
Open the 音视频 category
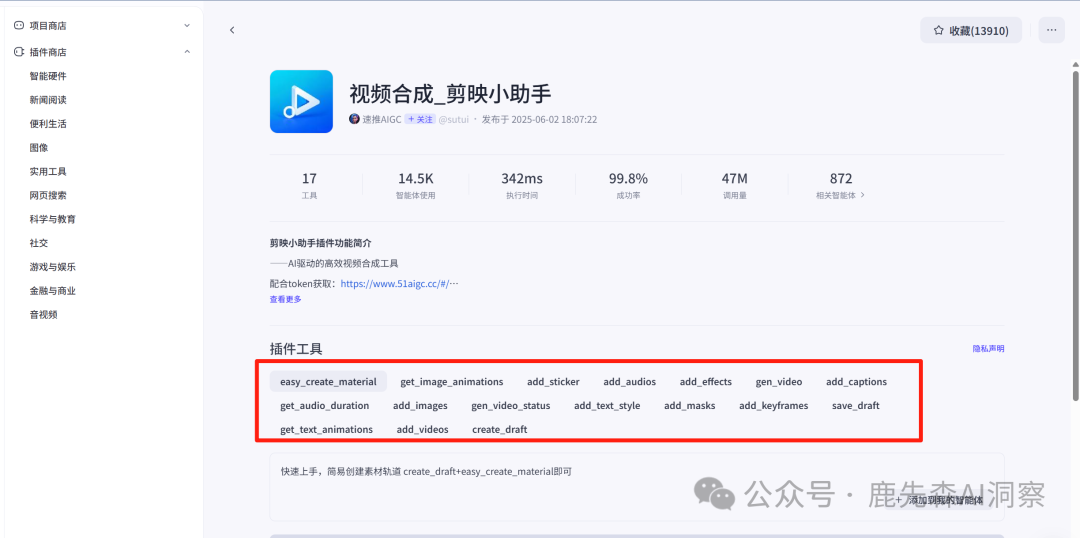click(43, 315)
